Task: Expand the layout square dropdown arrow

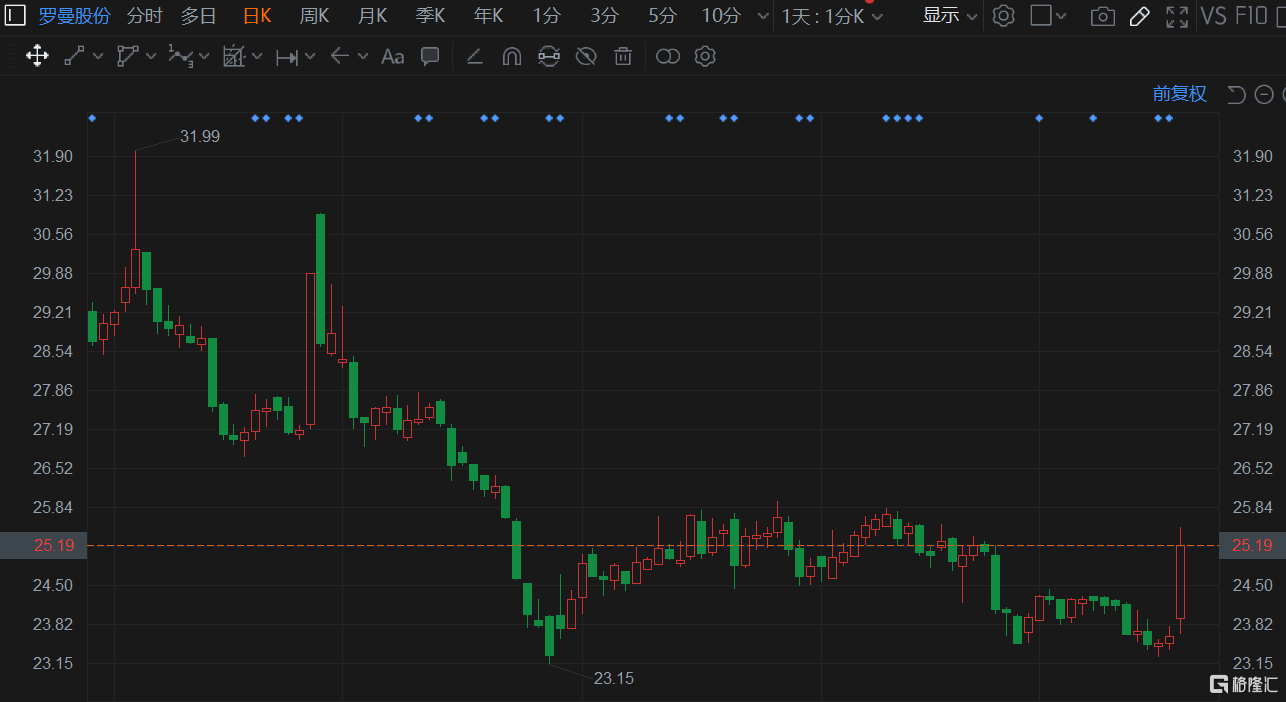Action: click(1061, 16)
